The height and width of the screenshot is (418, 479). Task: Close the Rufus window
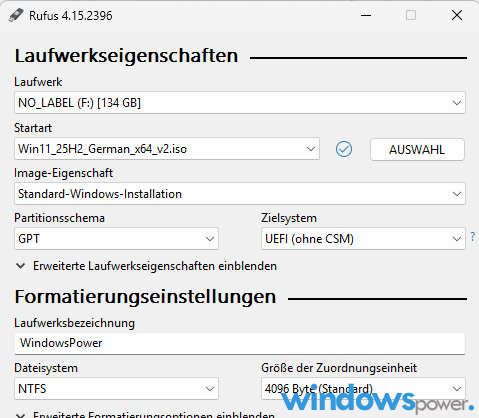click(457, 15)
